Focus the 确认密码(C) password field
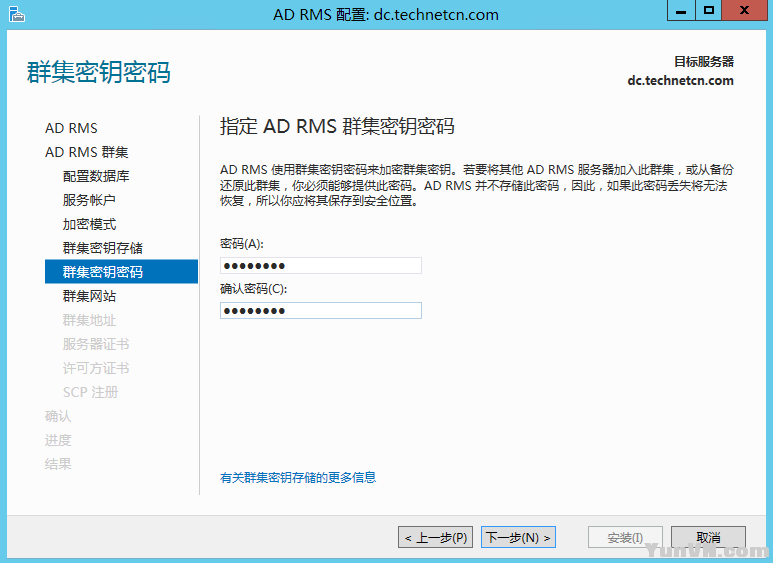This screenshot has width=773, height=563. (321, 311)
